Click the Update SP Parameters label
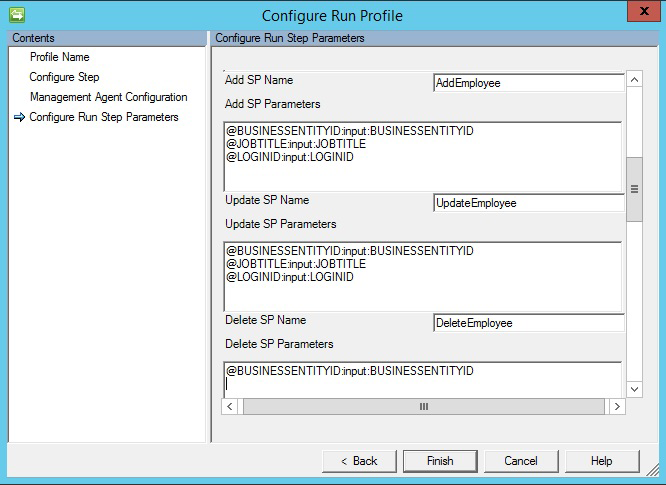This screenshot has height=485, width=666. [x=280, y=224]
